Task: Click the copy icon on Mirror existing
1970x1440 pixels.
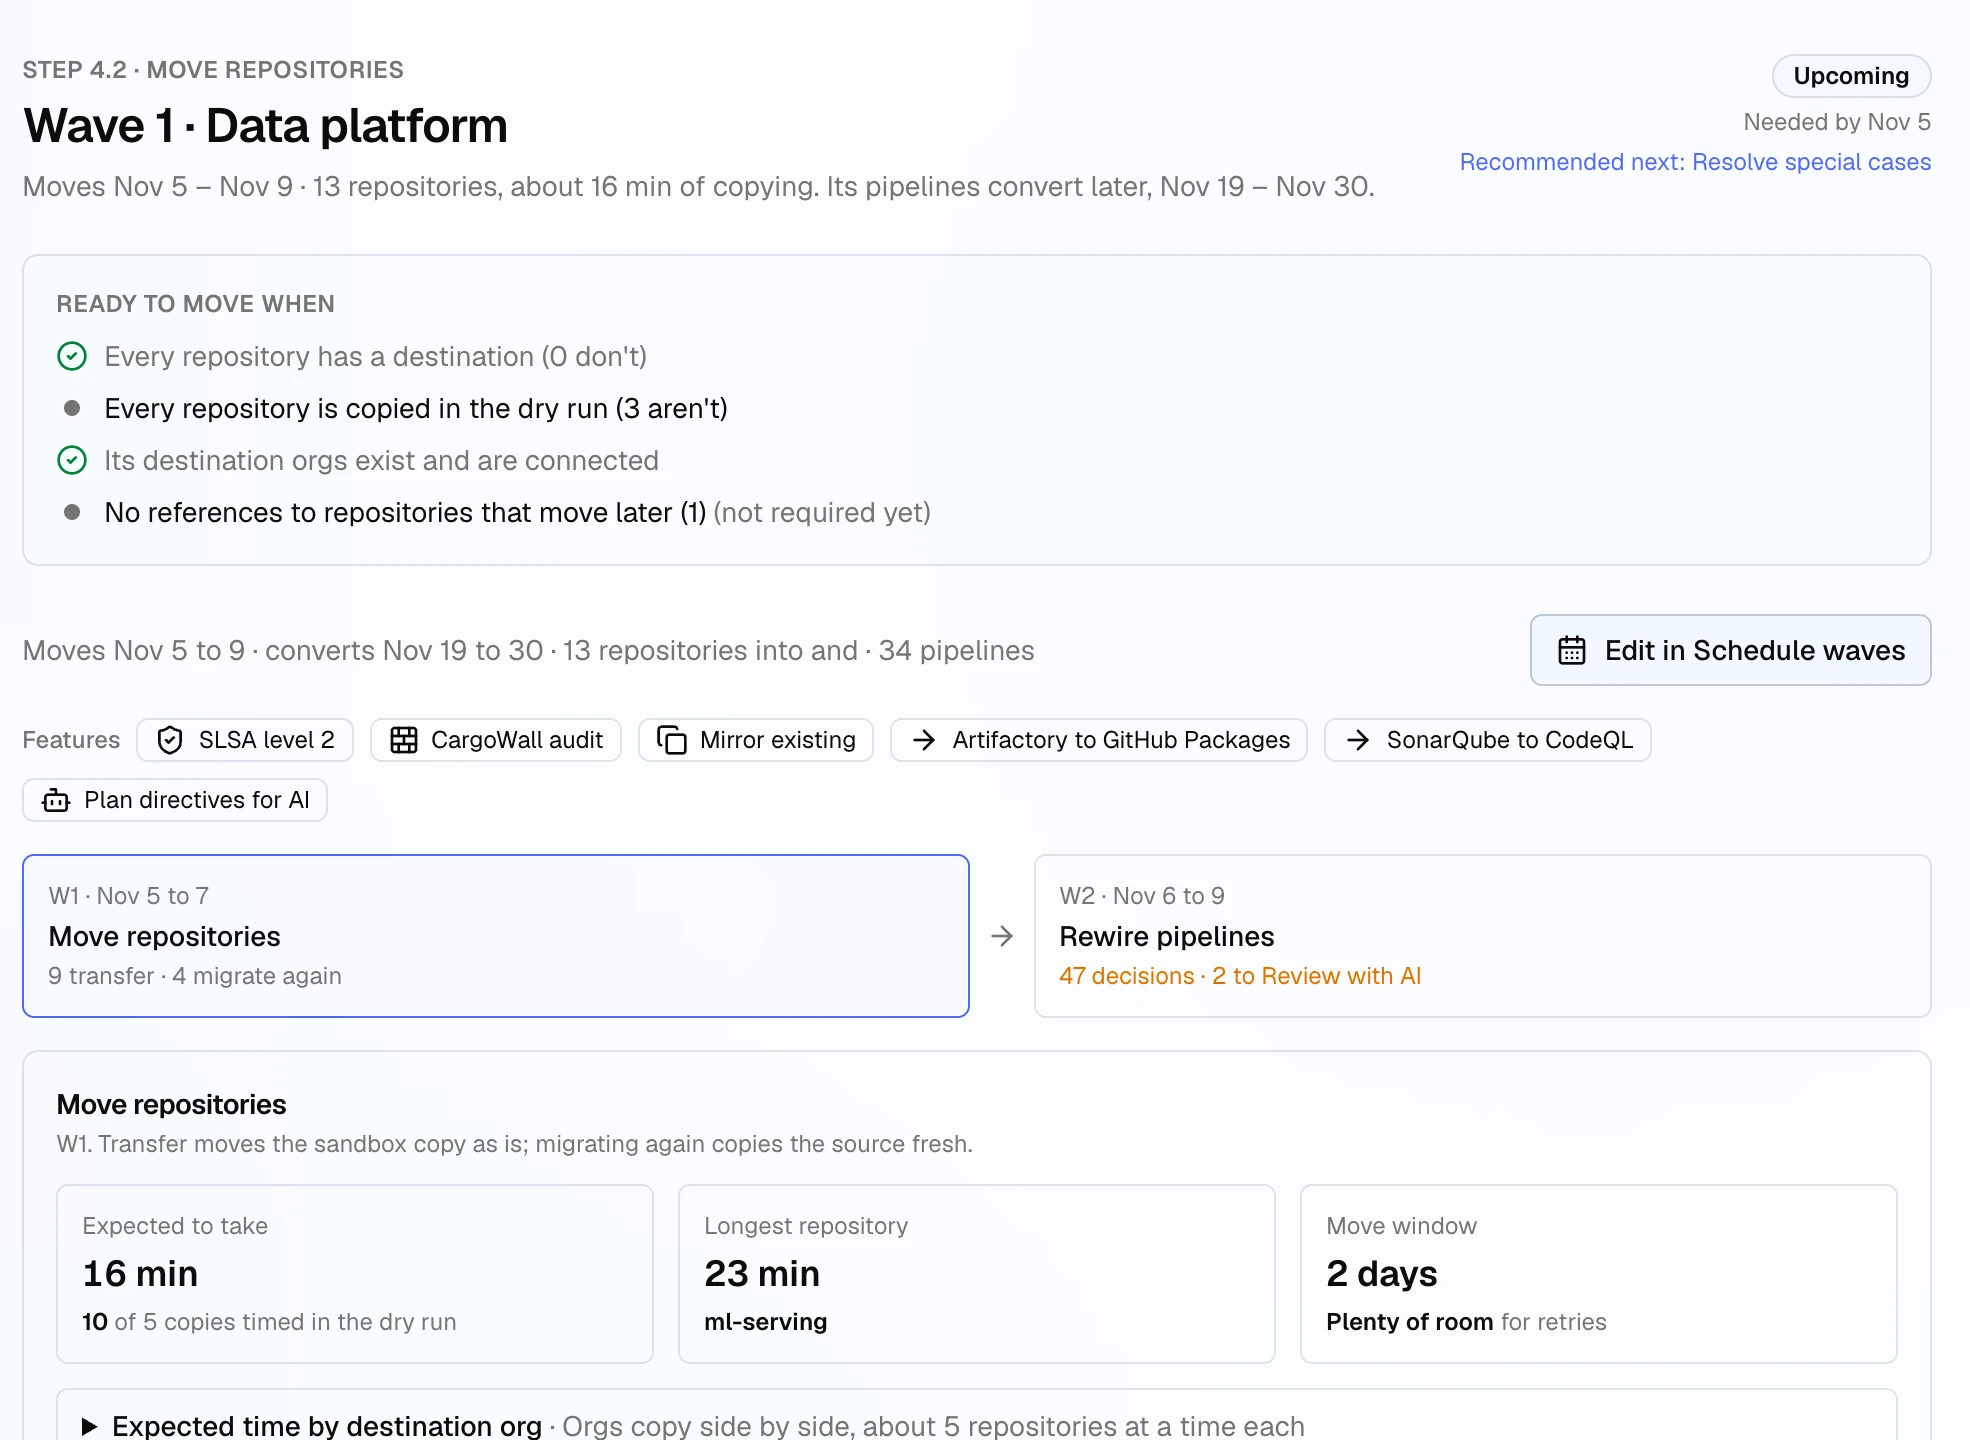Action: tap(672, 741)
